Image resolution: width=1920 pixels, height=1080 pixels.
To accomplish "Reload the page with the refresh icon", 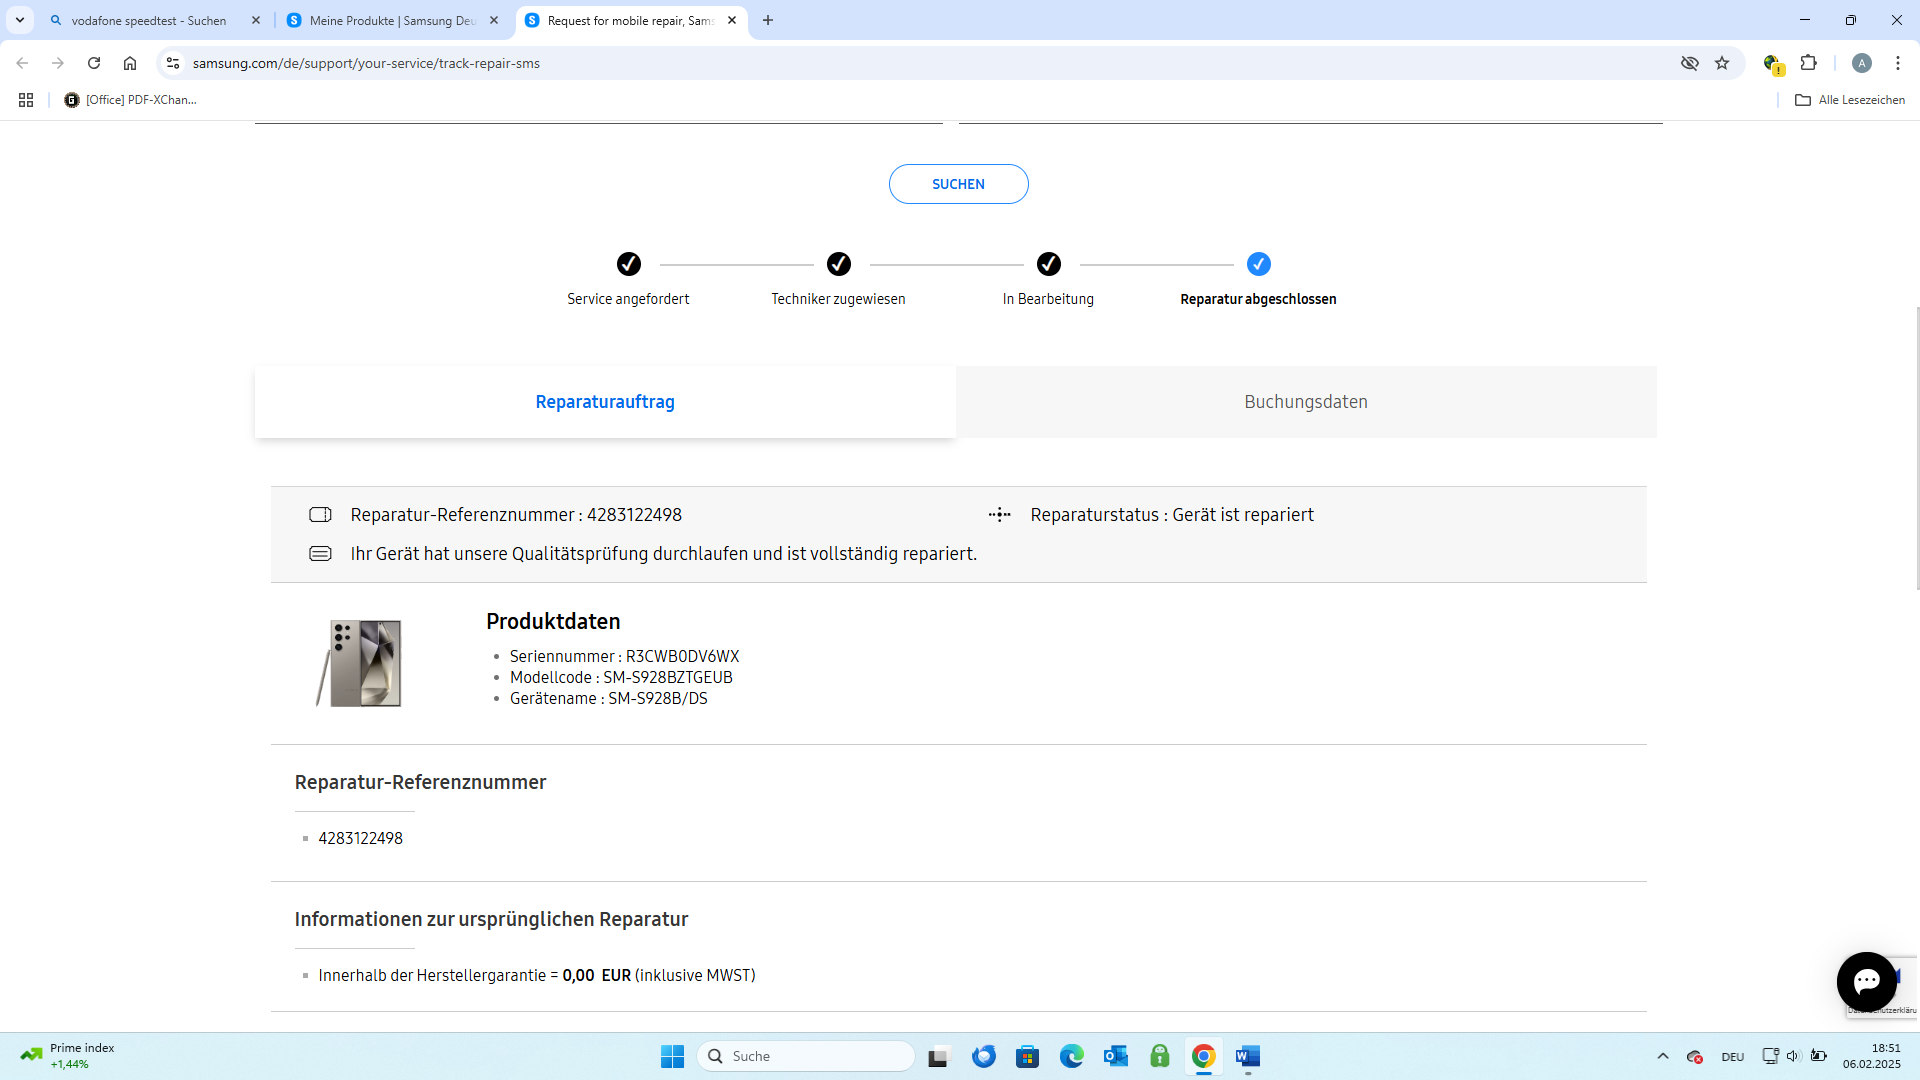I will [94, 63].
